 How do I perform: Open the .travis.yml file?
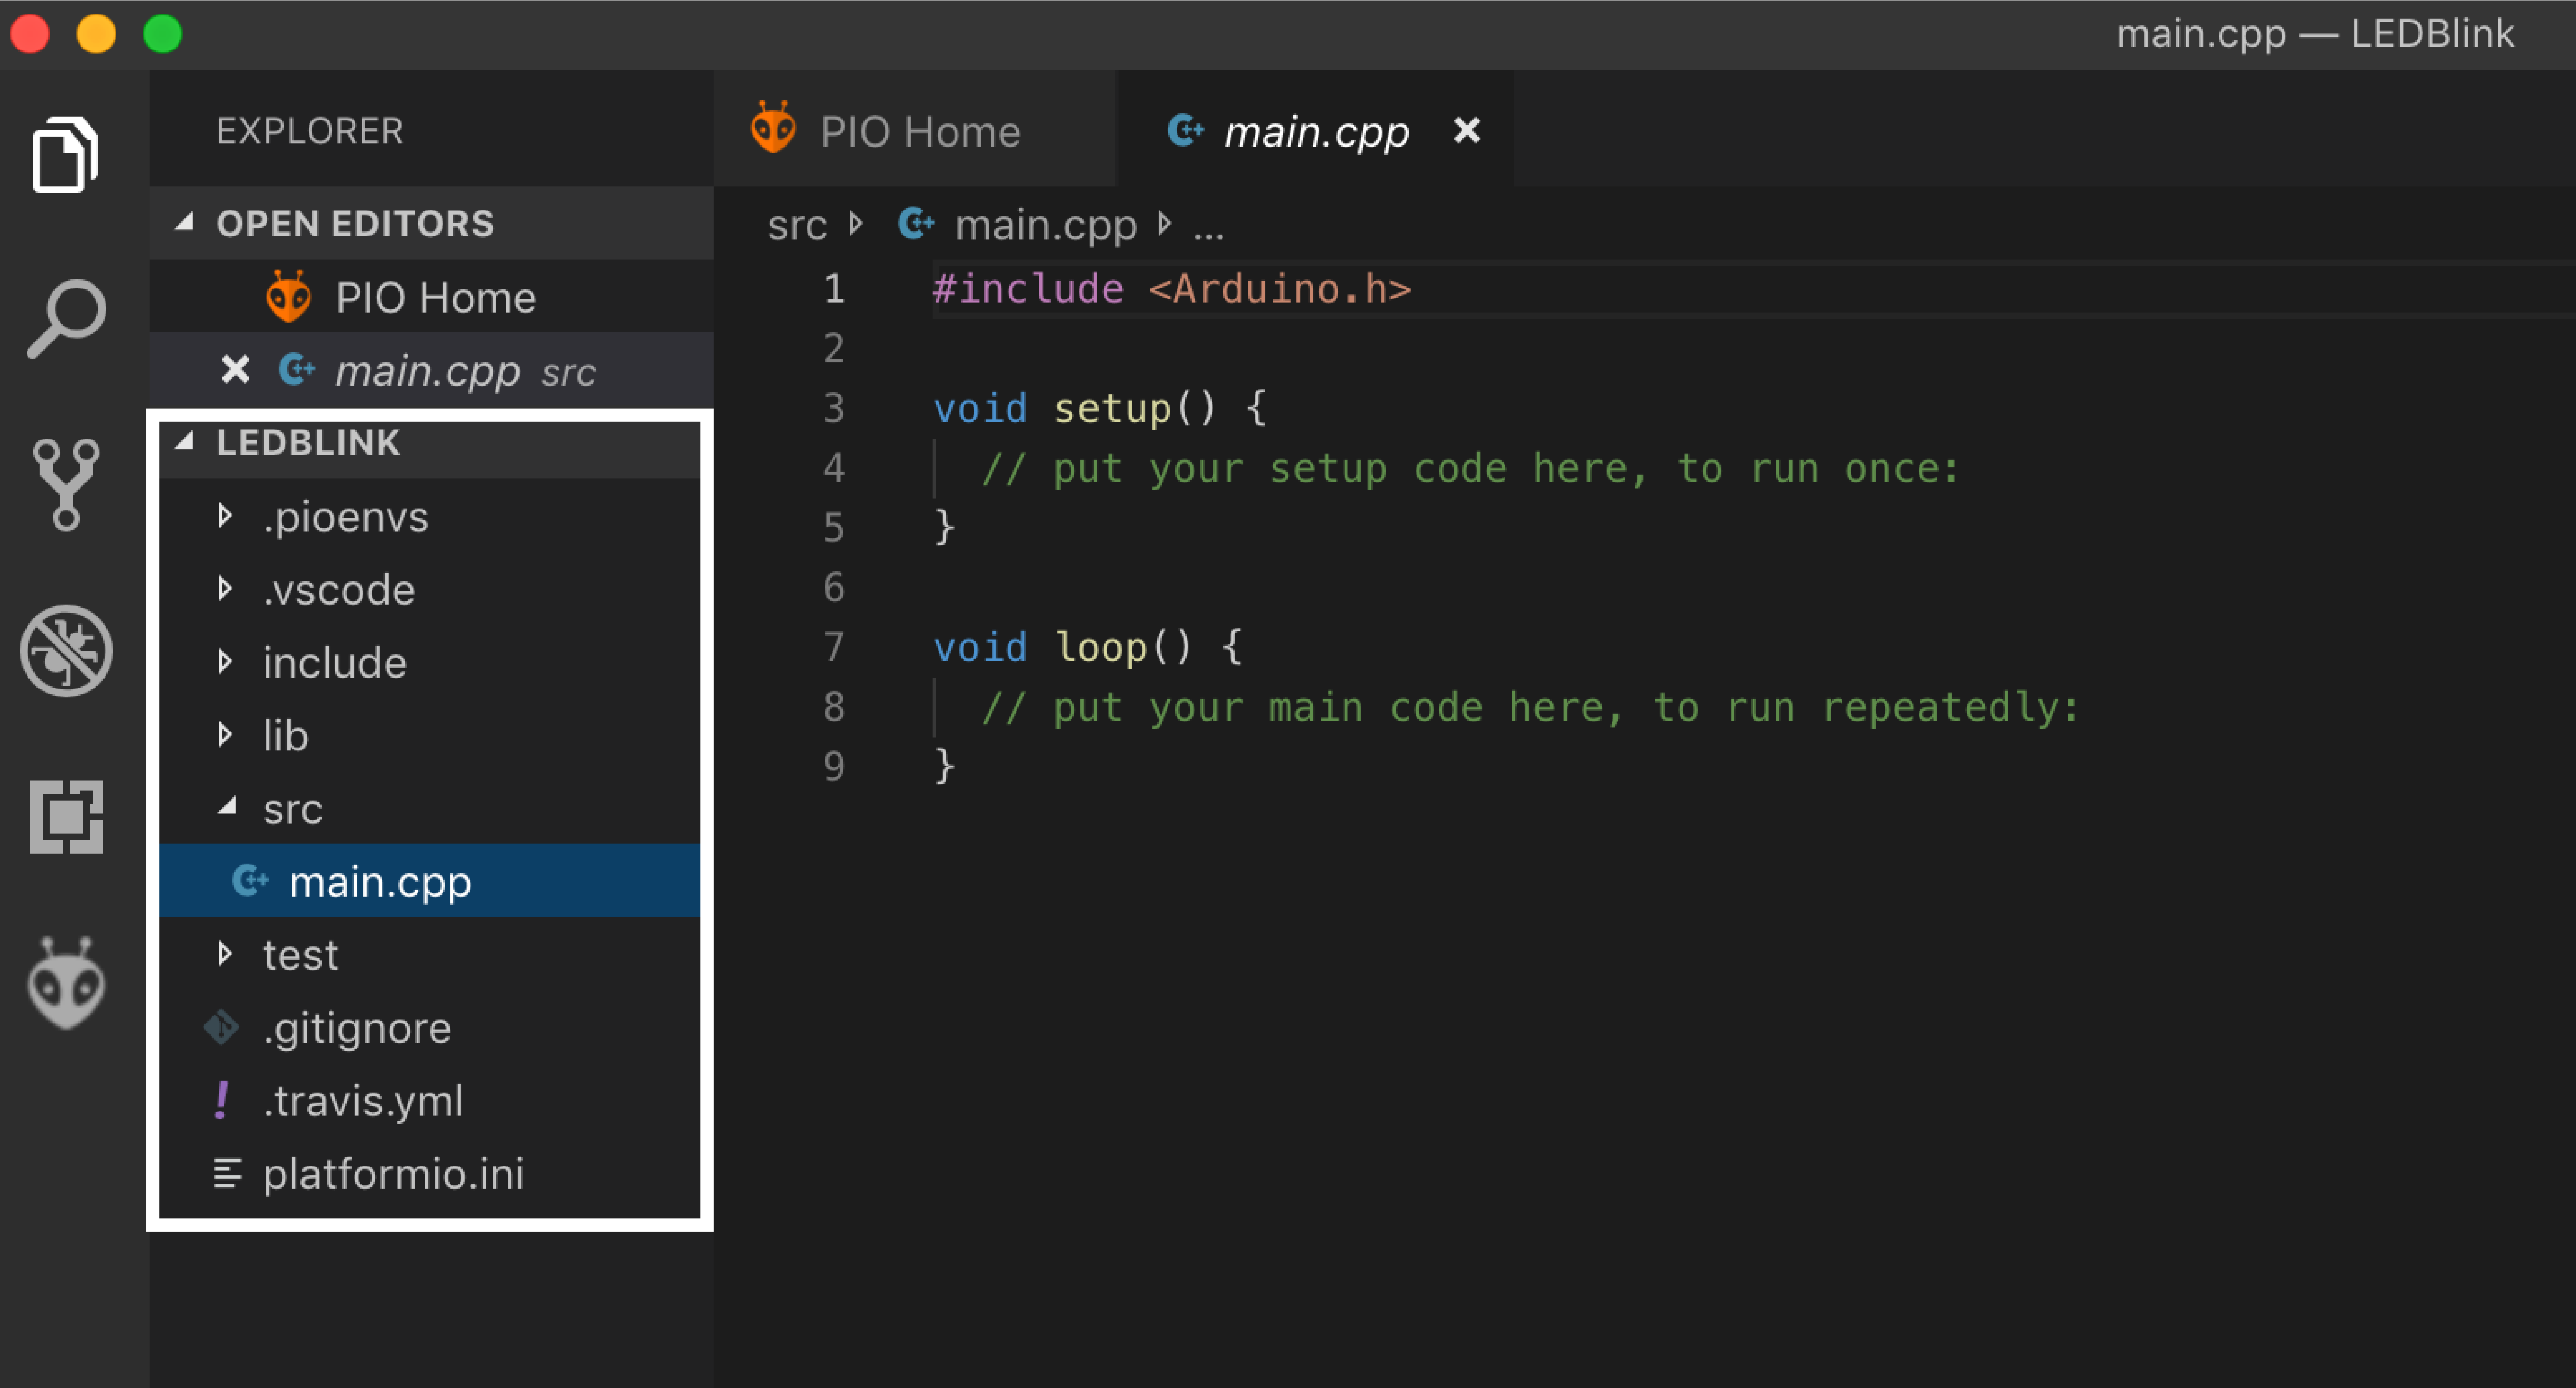tap(363, 1101)
